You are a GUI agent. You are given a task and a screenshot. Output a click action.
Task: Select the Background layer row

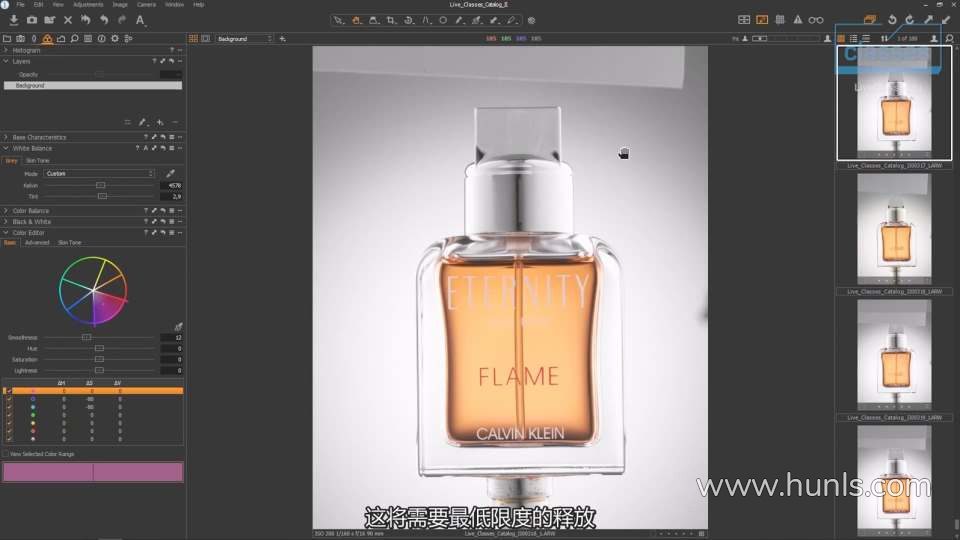pyautogui.click(x=93, y=86)
